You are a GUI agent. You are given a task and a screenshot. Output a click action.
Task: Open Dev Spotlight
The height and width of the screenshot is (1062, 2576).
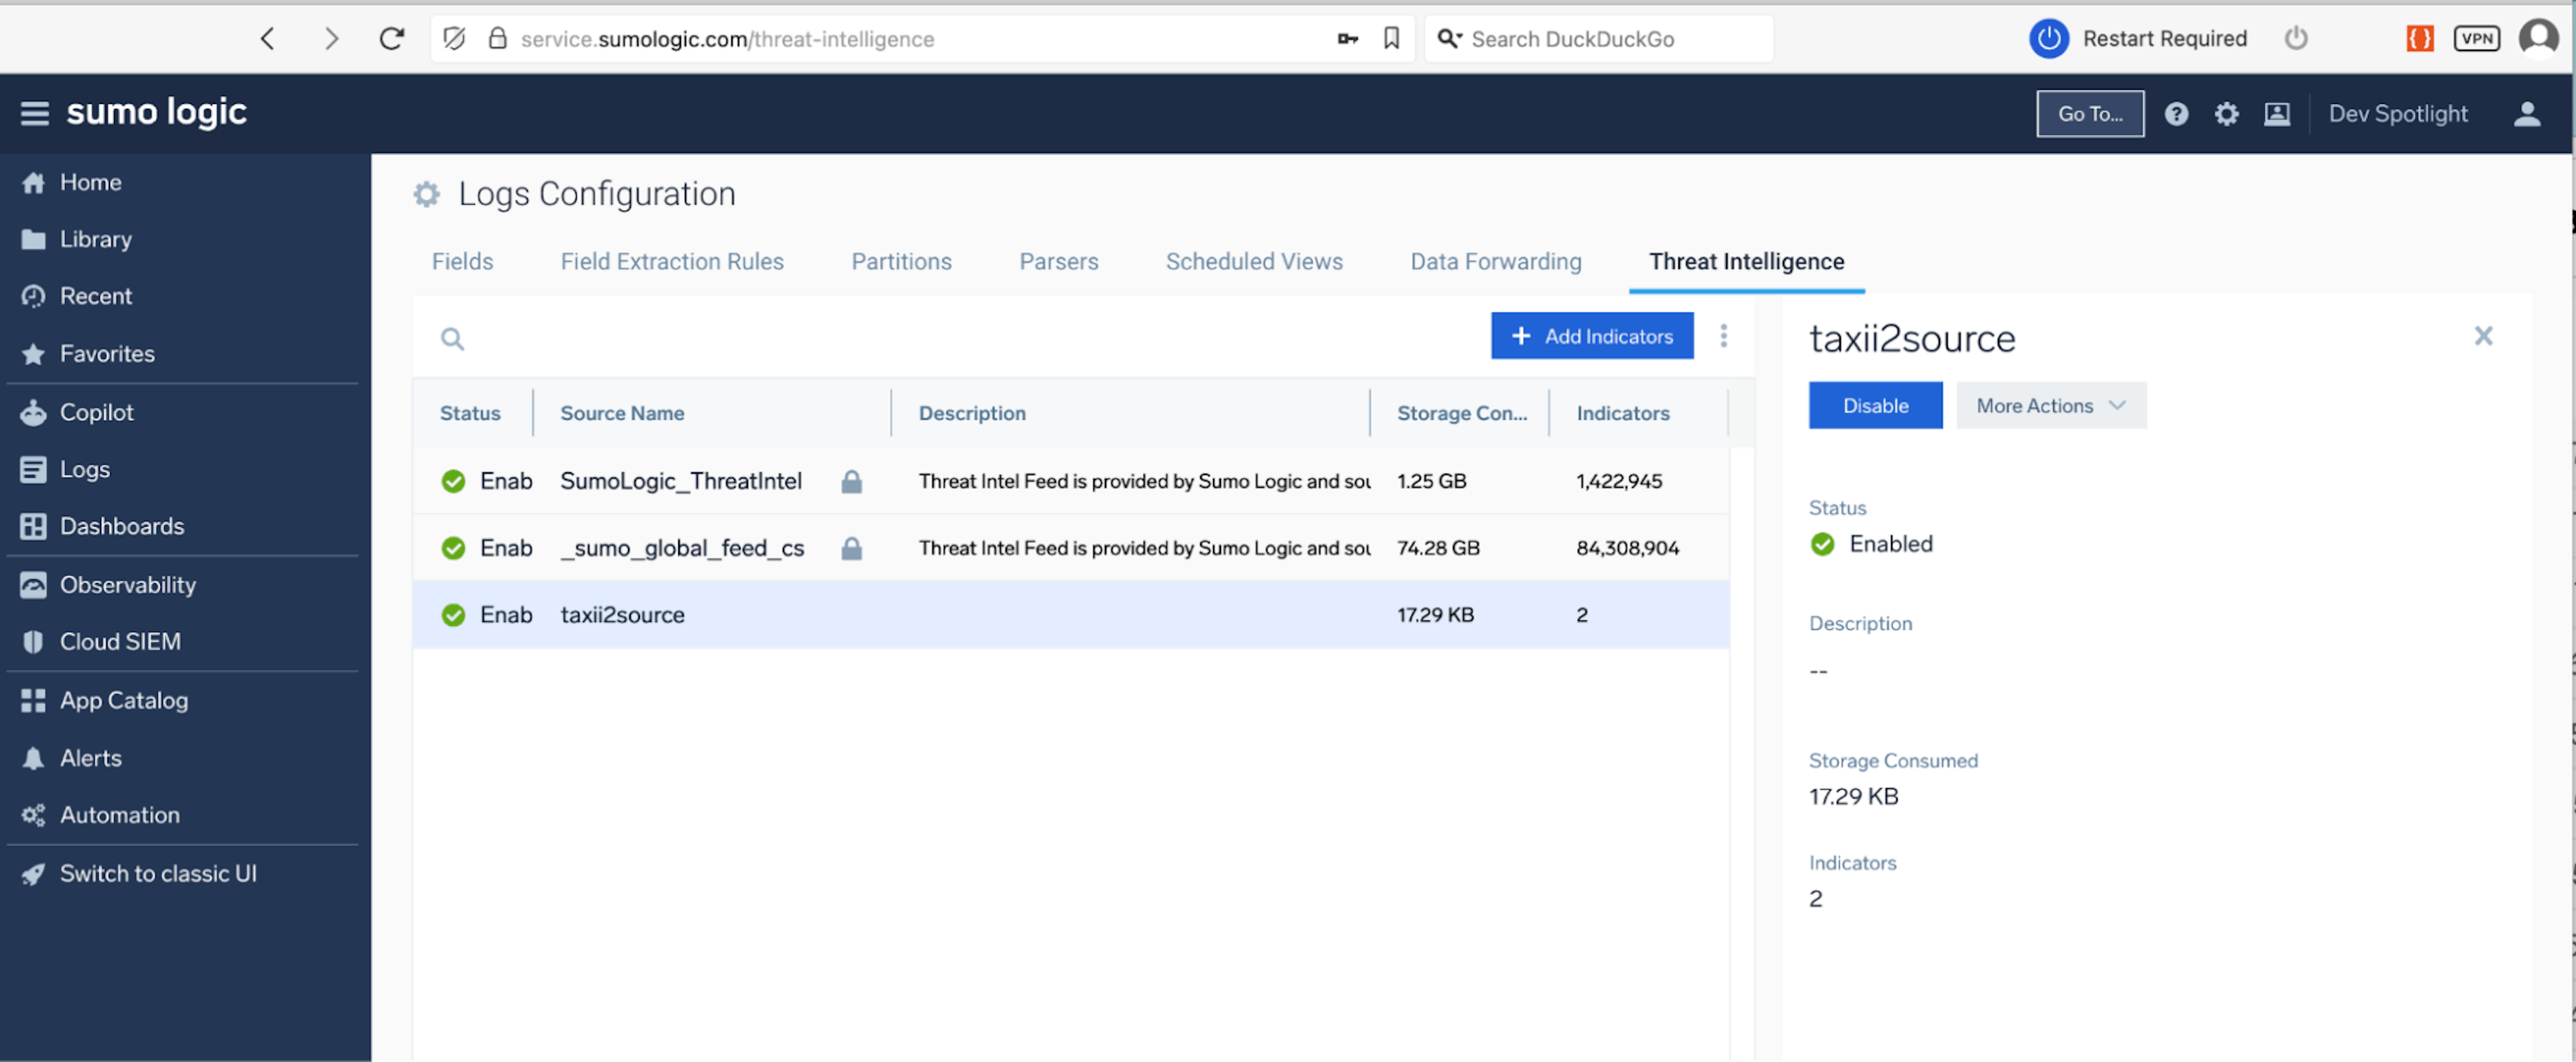[2398, 114]
